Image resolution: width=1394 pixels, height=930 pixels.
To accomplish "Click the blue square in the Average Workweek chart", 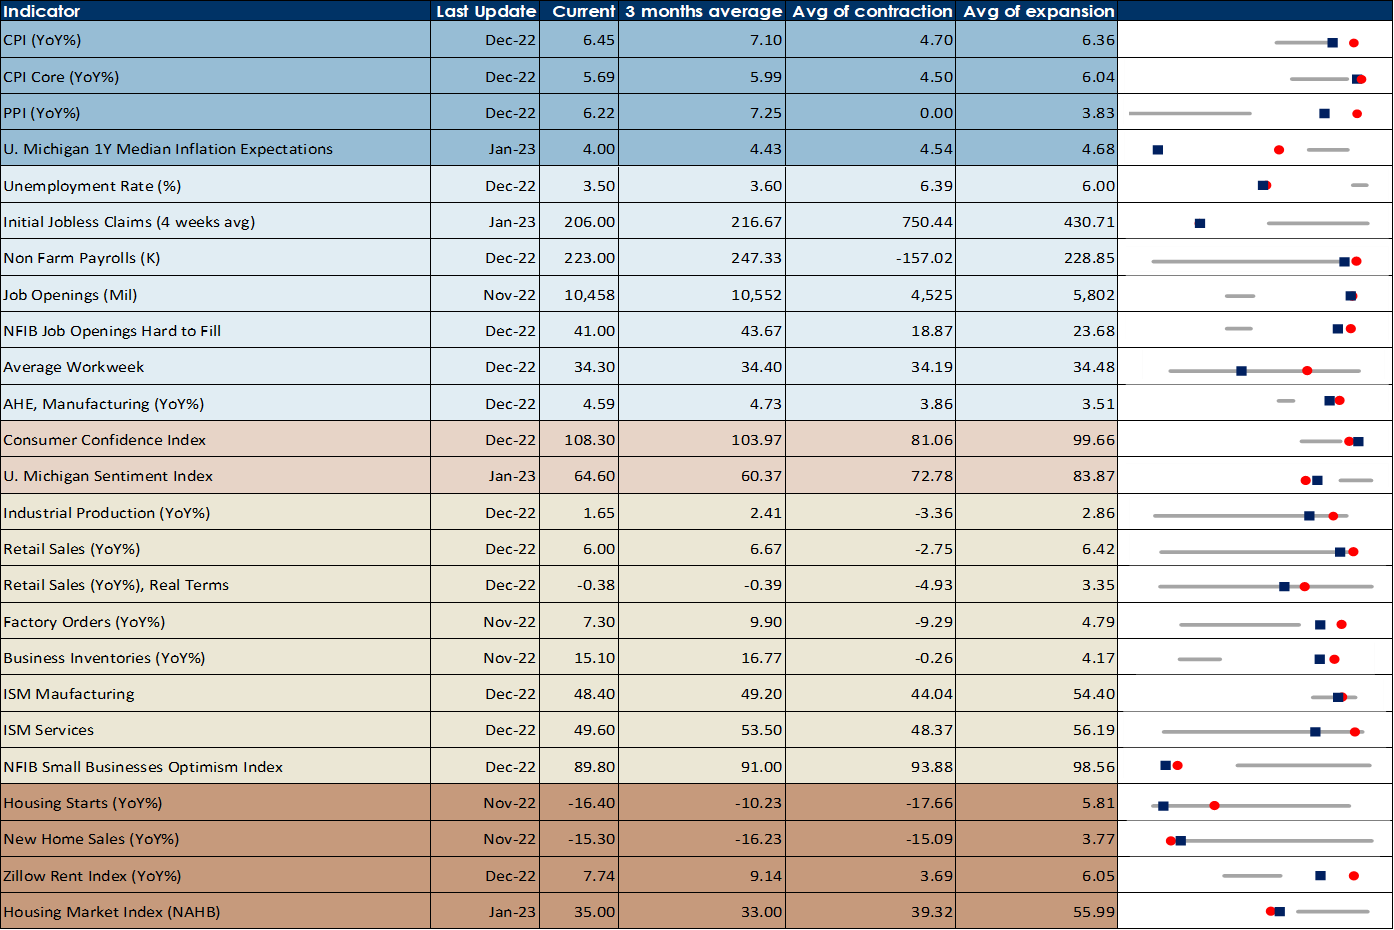I will 1241,371.
